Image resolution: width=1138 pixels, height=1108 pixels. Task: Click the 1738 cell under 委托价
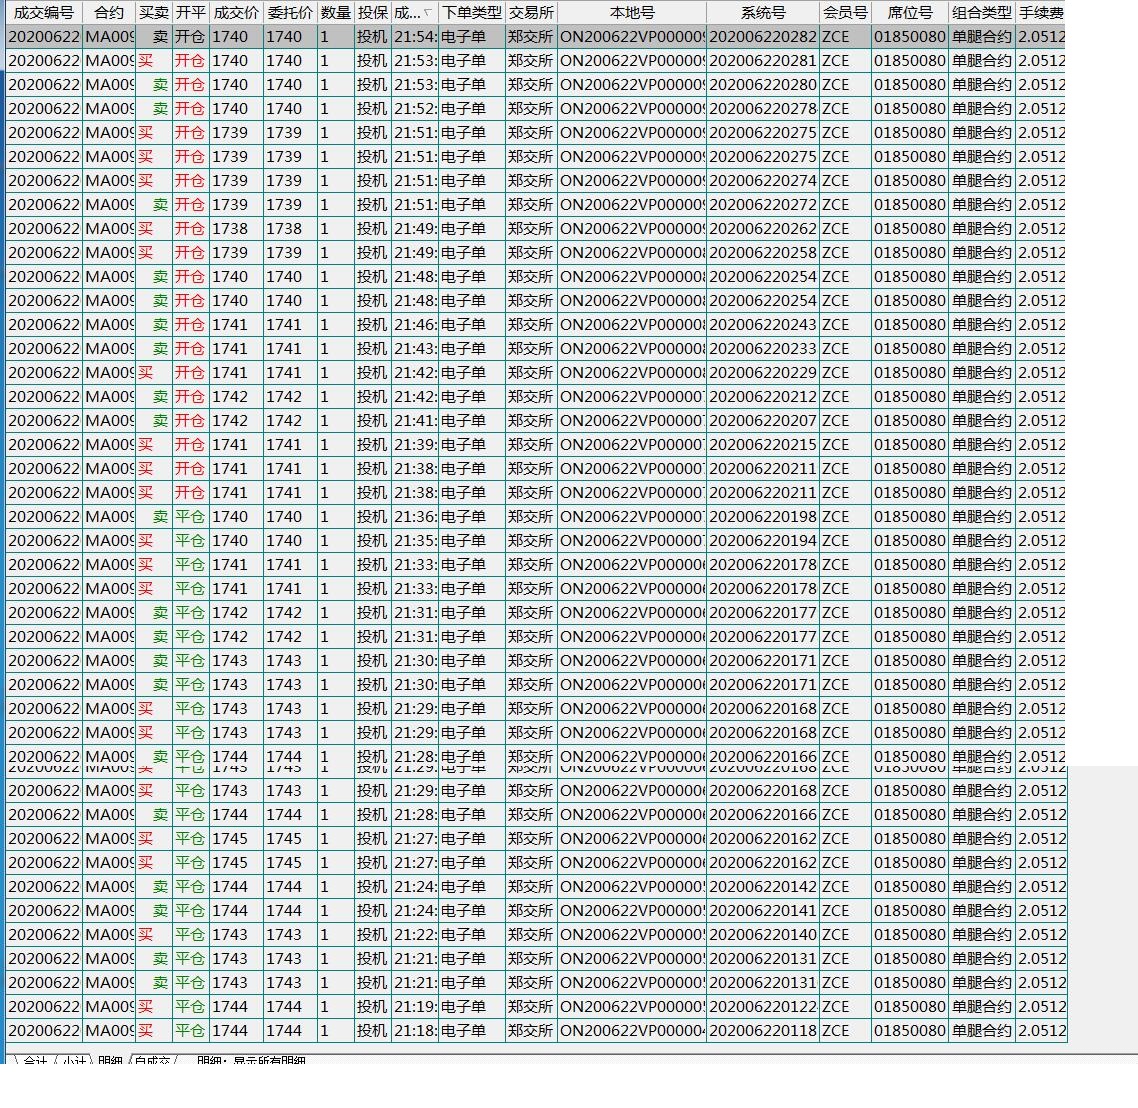290,228
